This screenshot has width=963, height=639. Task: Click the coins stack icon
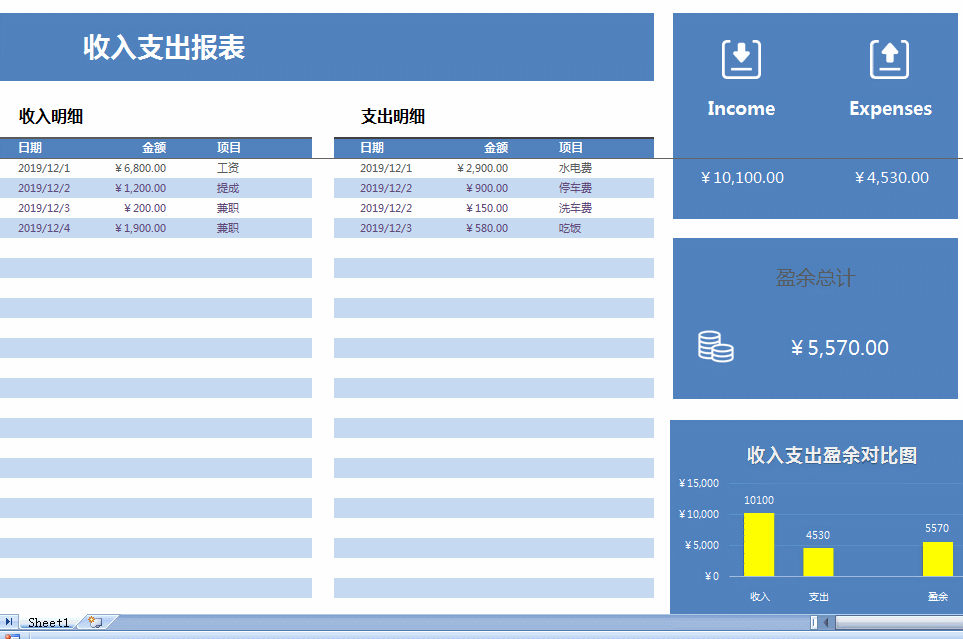pyautogui.click(x=715, y=347)
